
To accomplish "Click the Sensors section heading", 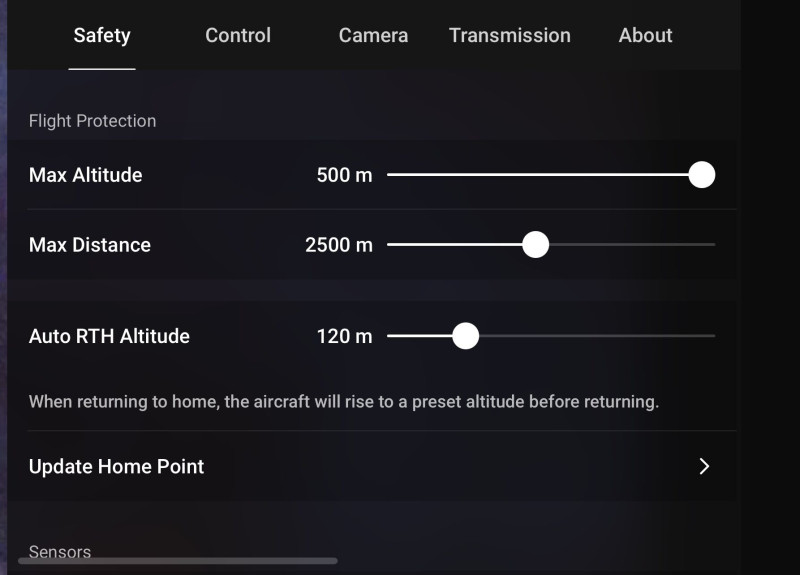I will 60,551.
